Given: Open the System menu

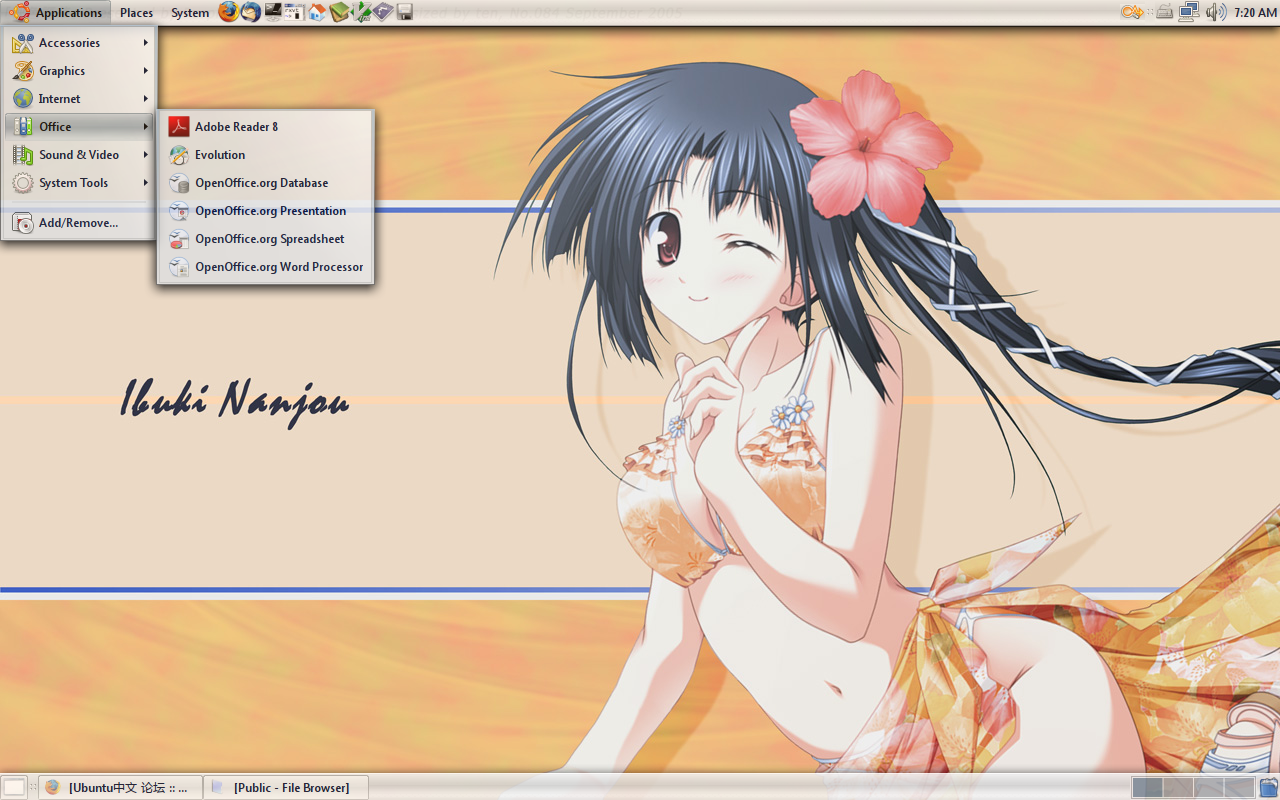Looking at the screenshot, I should click(190, 13).
